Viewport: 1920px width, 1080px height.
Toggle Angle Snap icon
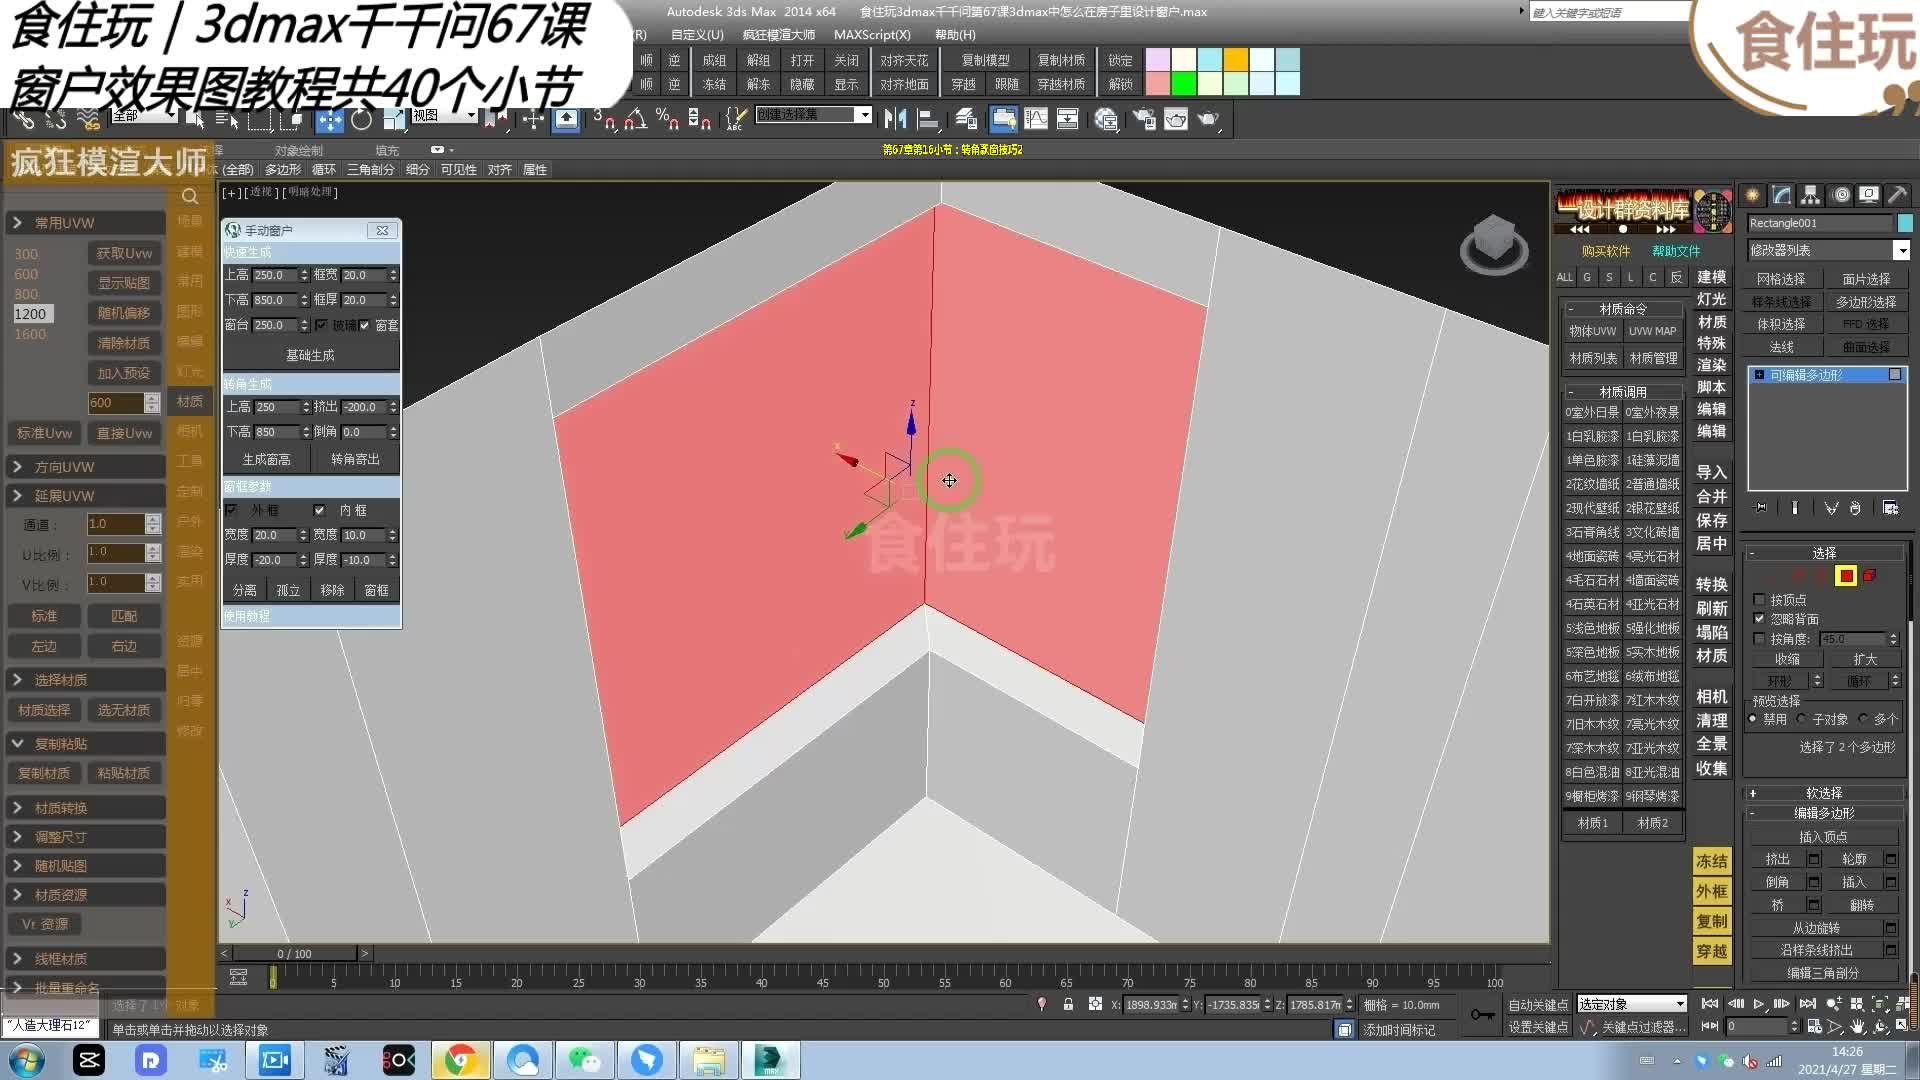coord(635,120)
